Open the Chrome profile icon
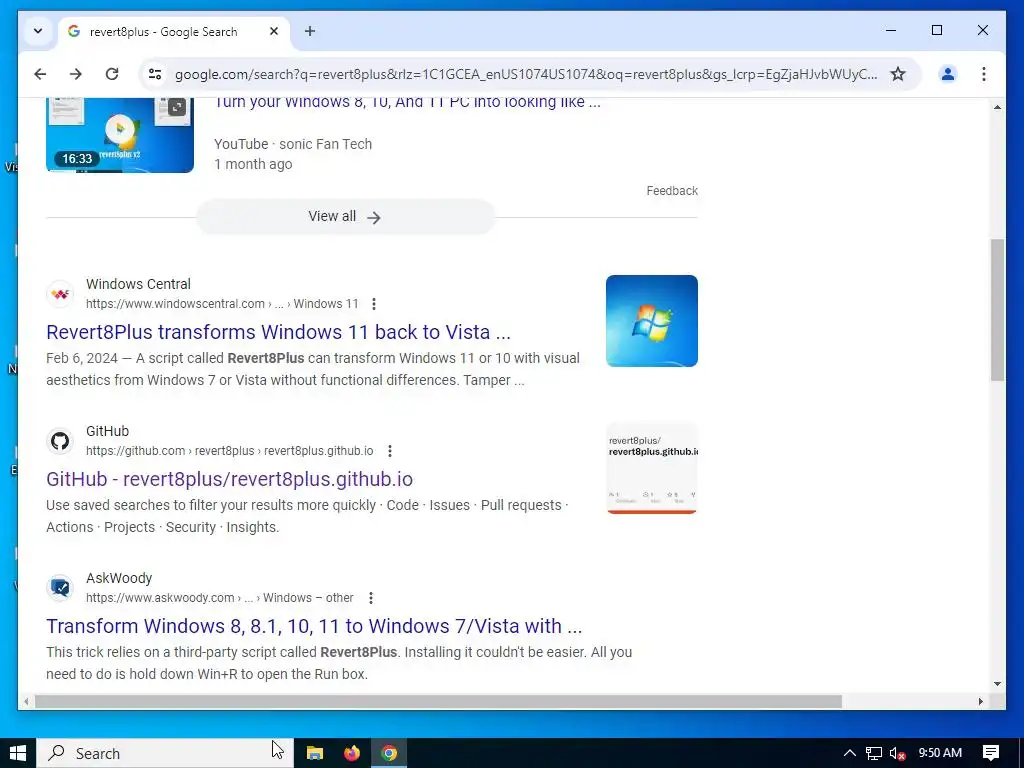 pos(948,74)
